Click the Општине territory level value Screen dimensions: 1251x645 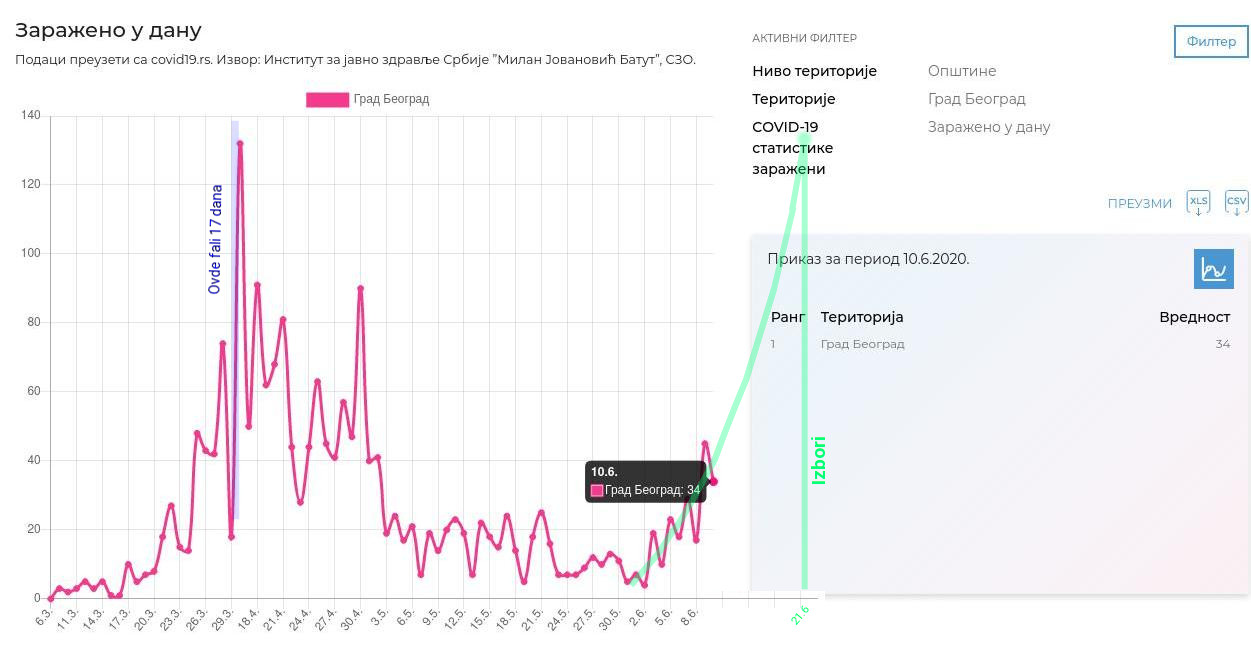click(x=961, y=71)
